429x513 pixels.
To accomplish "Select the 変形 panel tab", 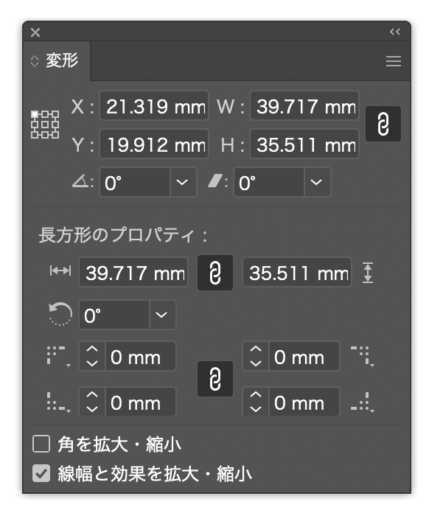I will click(x=56, y=61).
